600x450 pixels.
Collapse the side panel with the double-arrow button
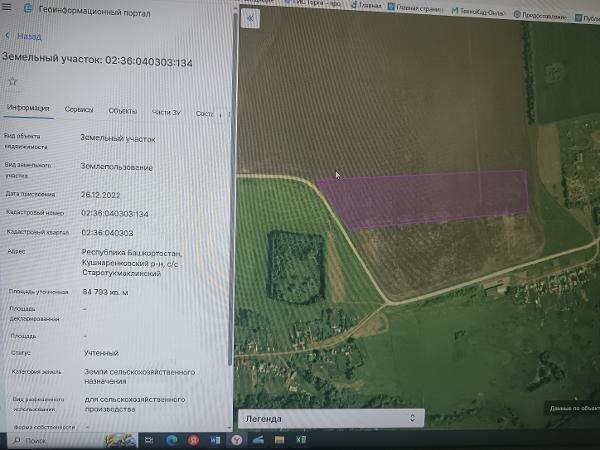click(x=250, y=18)
